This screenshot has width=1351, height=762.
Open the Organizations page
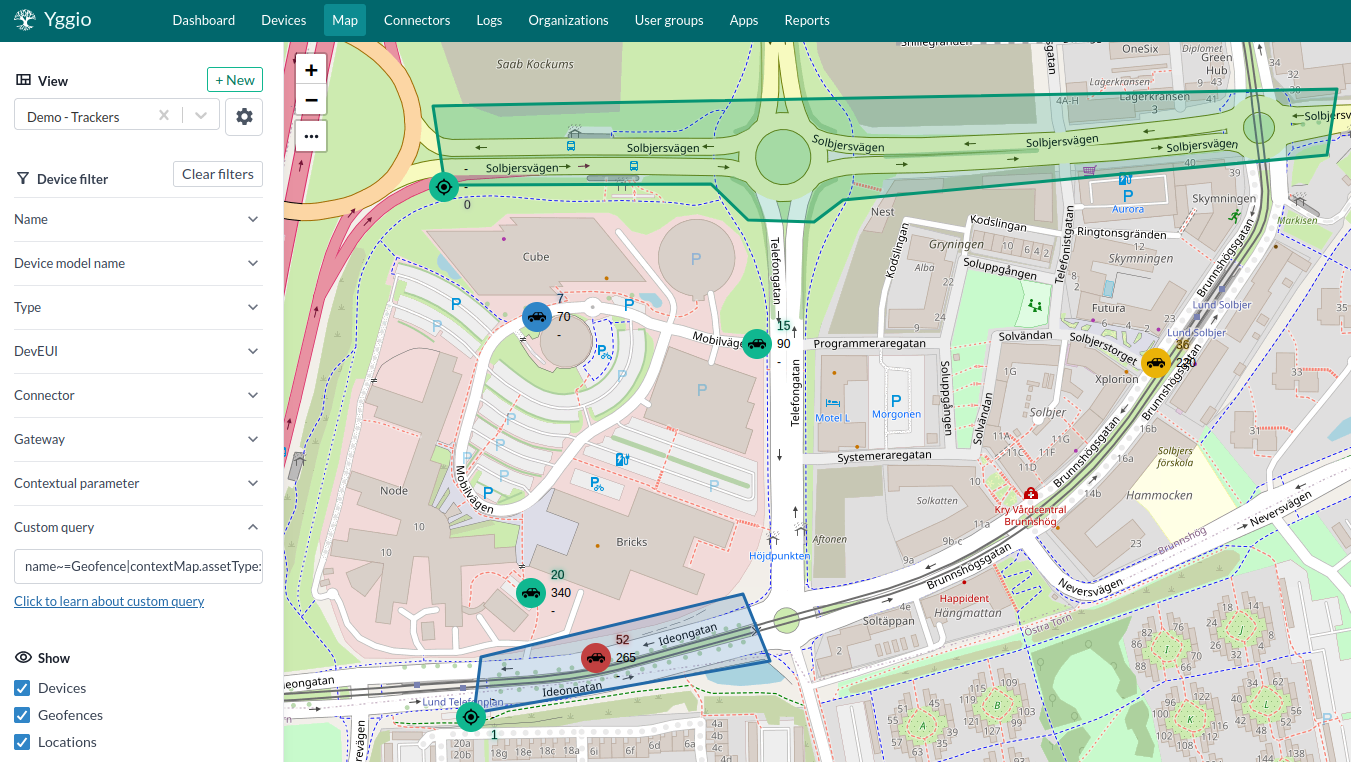(568, 20)
